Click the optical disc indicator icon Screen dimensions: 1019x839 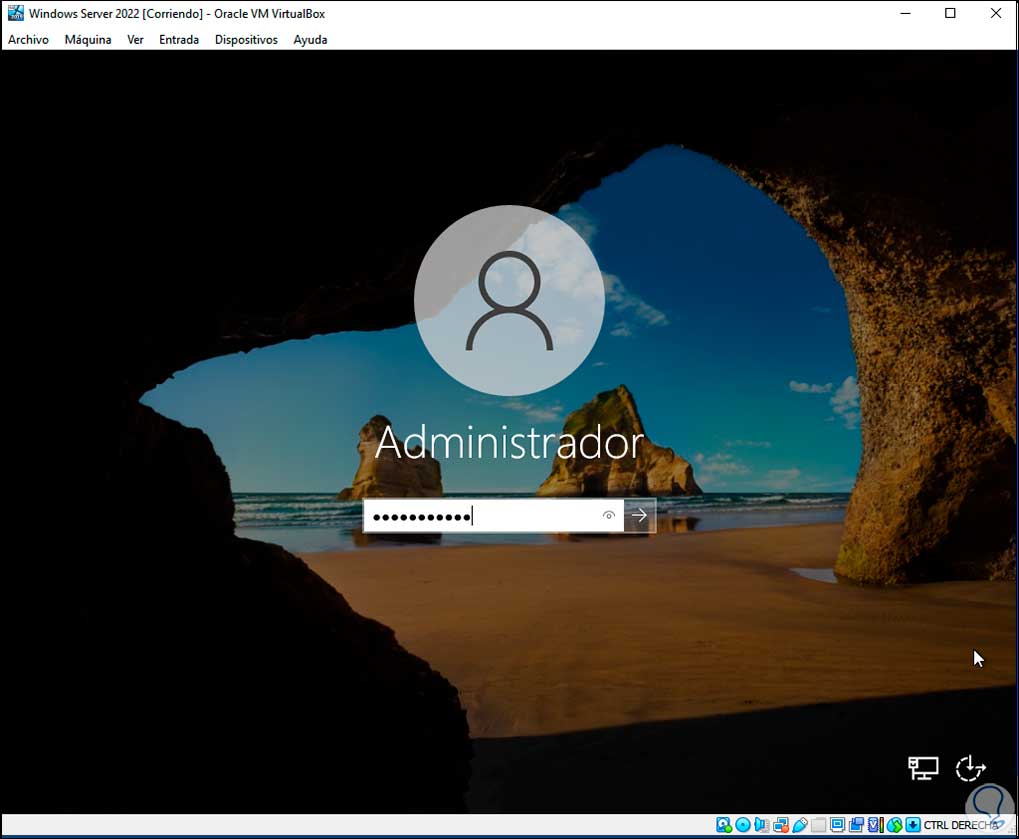[x=743, y=825]
